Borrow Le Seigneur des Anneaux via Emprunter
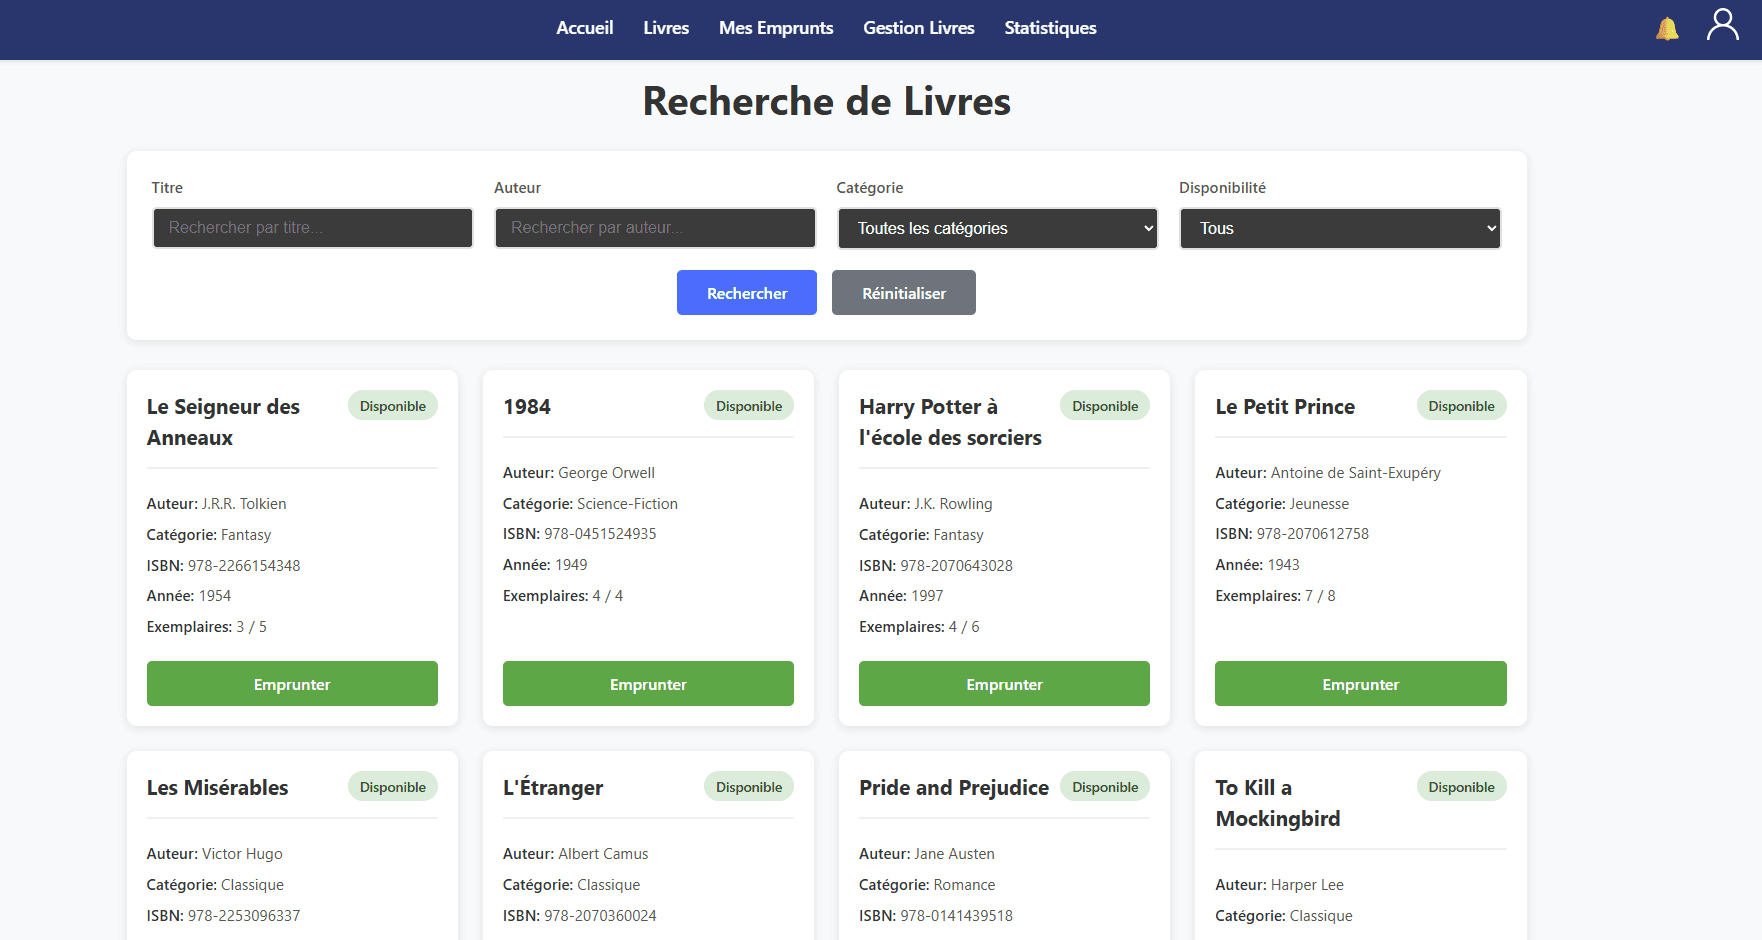The height and width of the screenshot is (940, 1762). (292, 683)
